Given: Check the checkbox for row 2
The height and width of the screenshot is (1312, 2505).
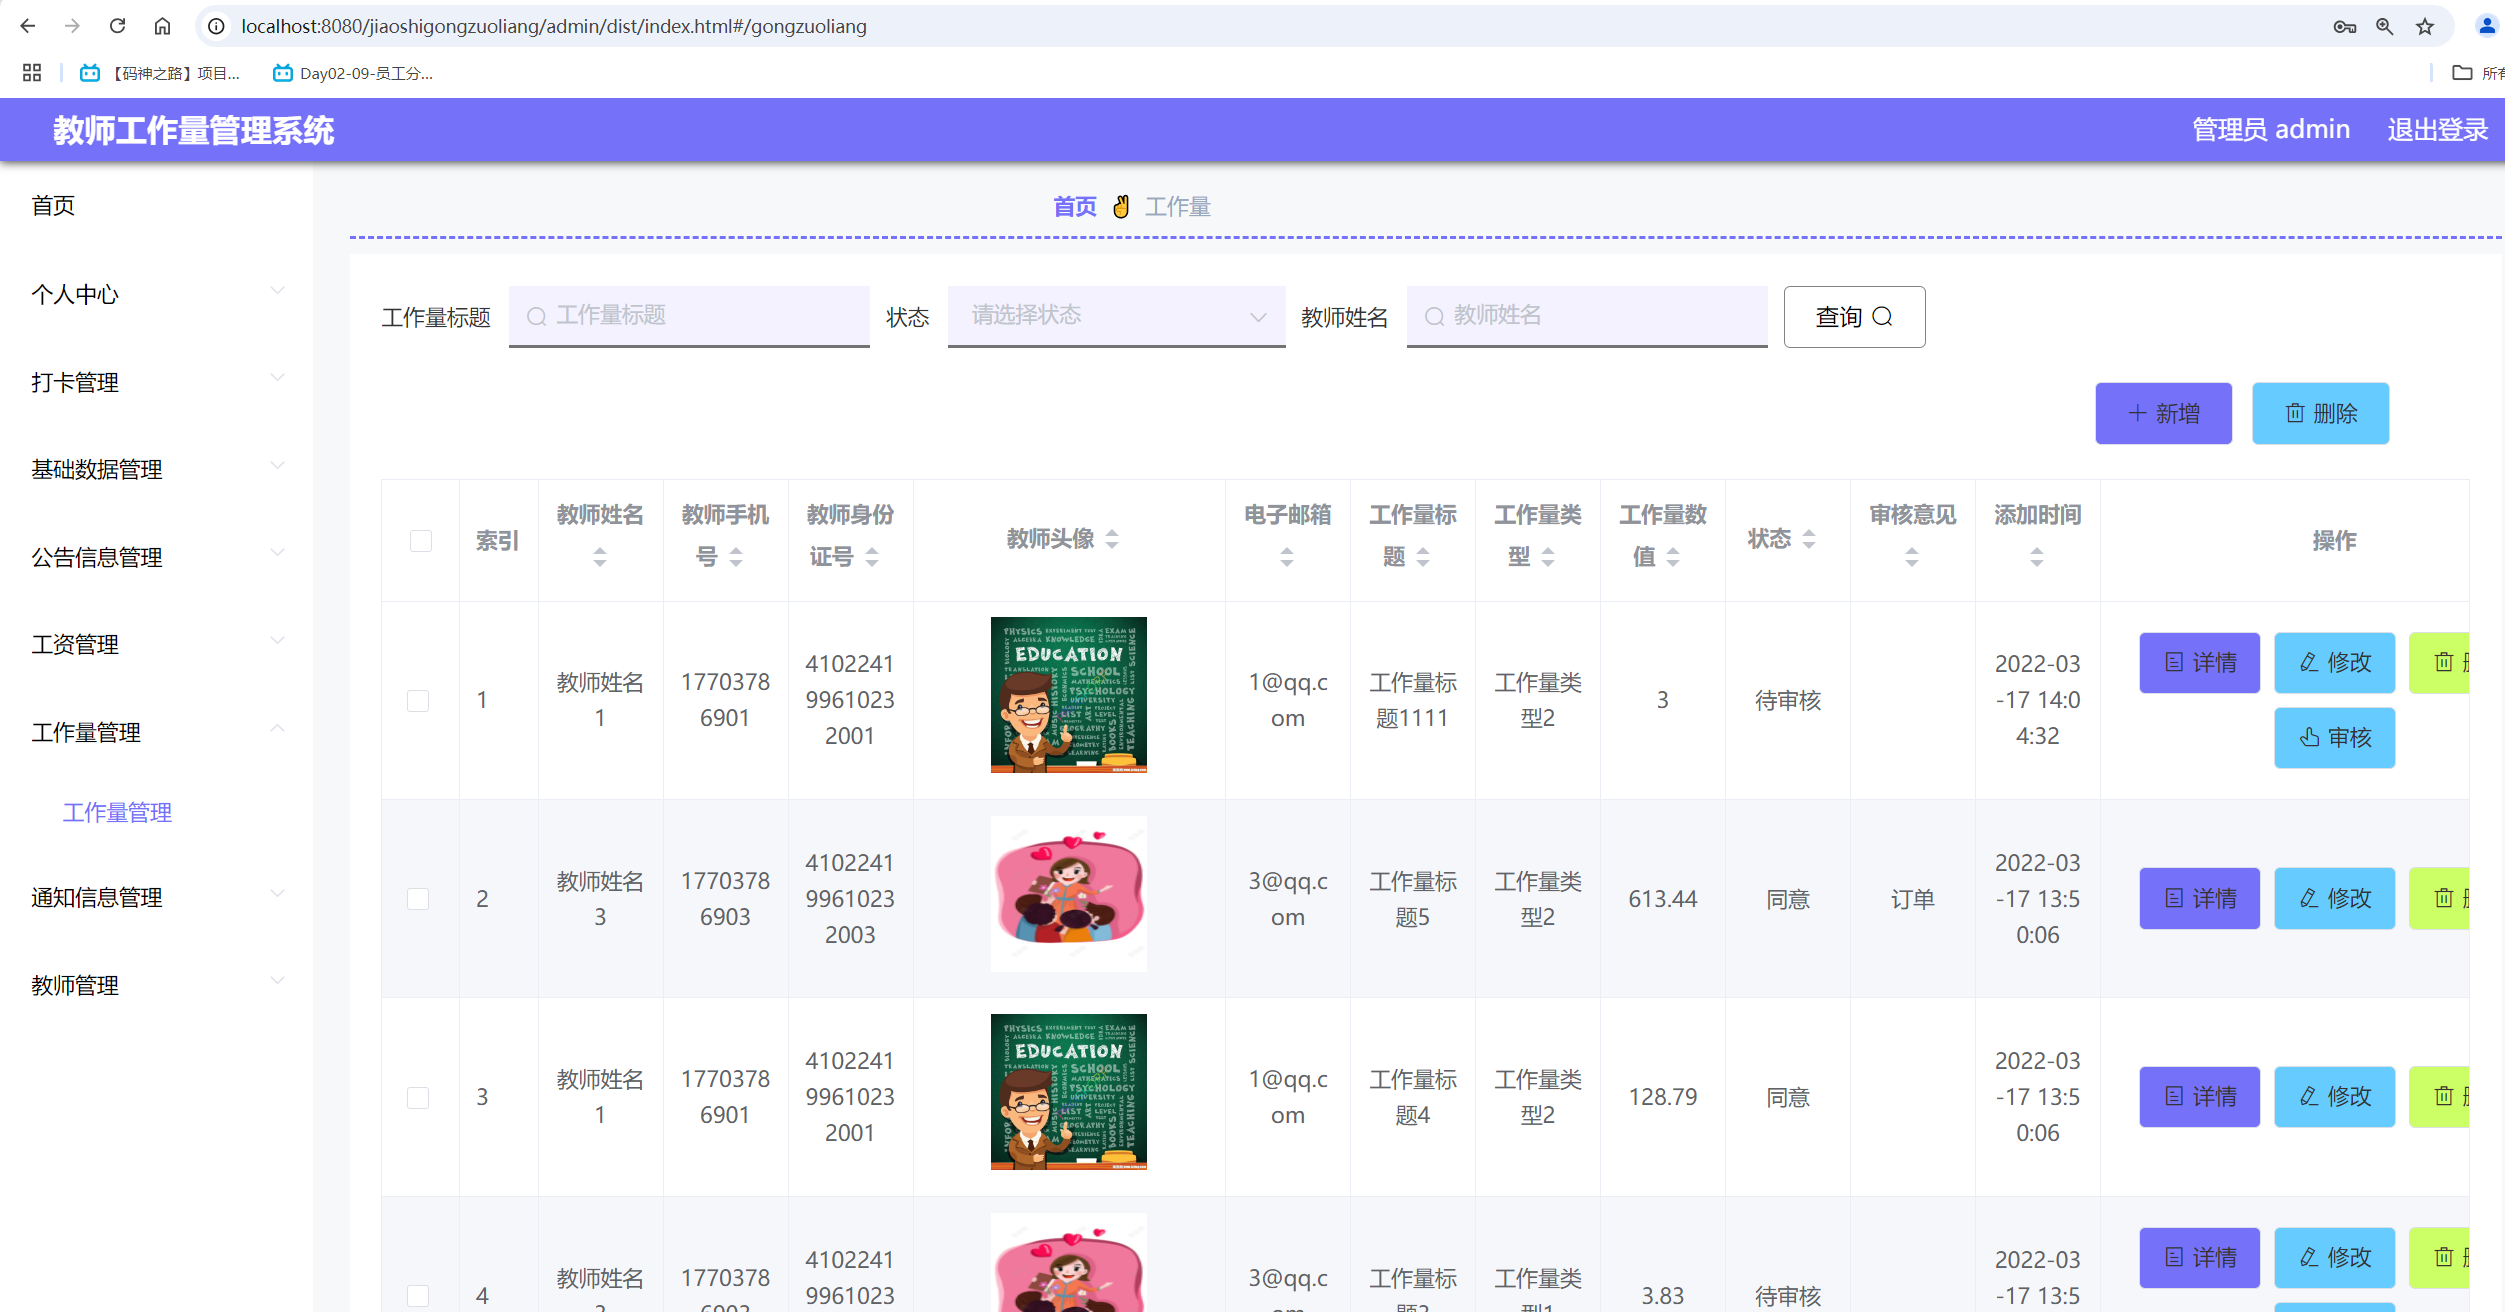Looking at the screenshot, I should click(x=418, y=898).
